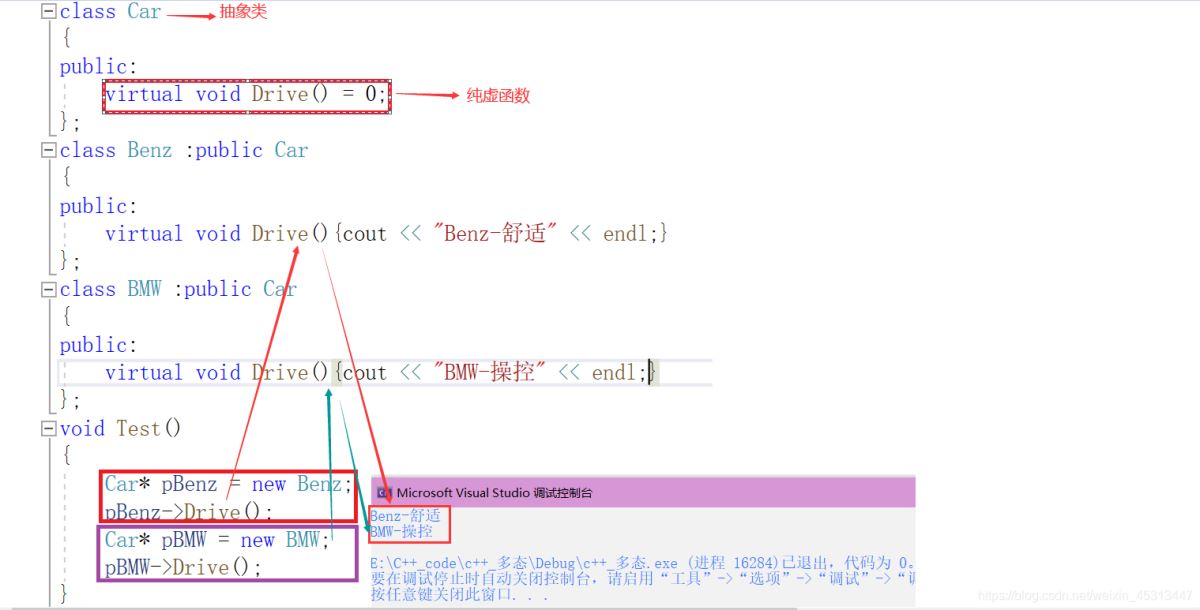Collapse the class Car code block
Image resolution: width=1200 pixels, height=610 pixels.
(48, 12)
